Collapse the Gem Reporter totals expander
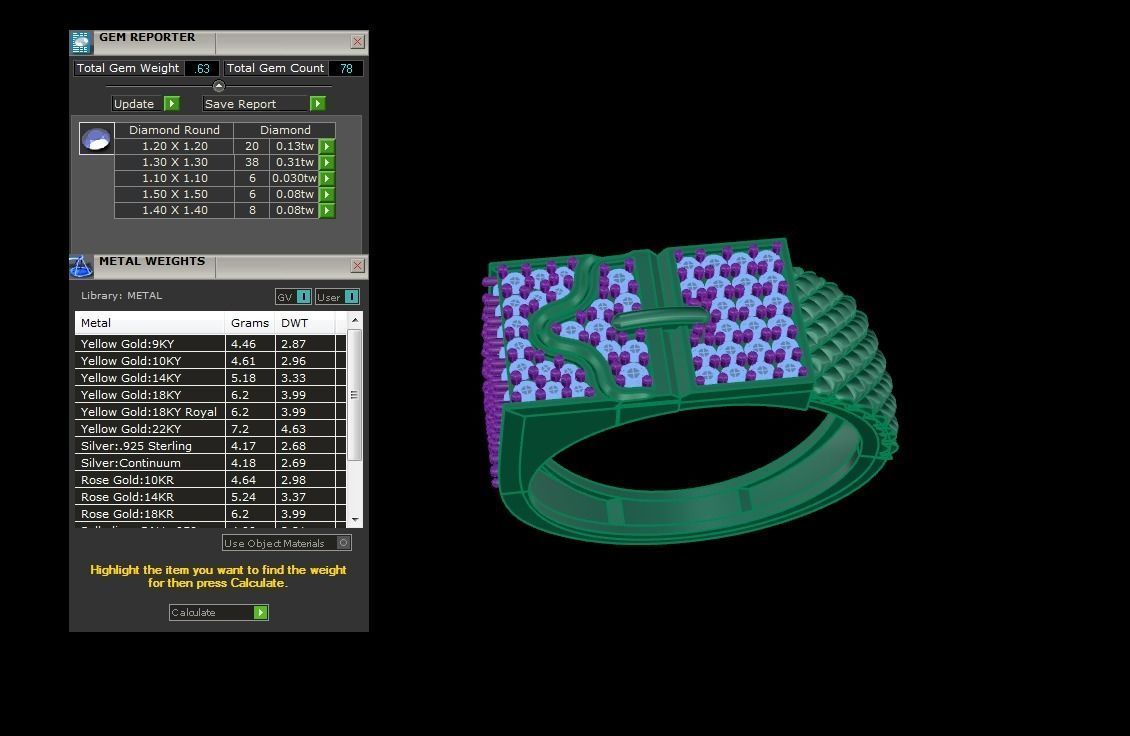The width and height of the screenshot is (1130, 736). [219, 86]
